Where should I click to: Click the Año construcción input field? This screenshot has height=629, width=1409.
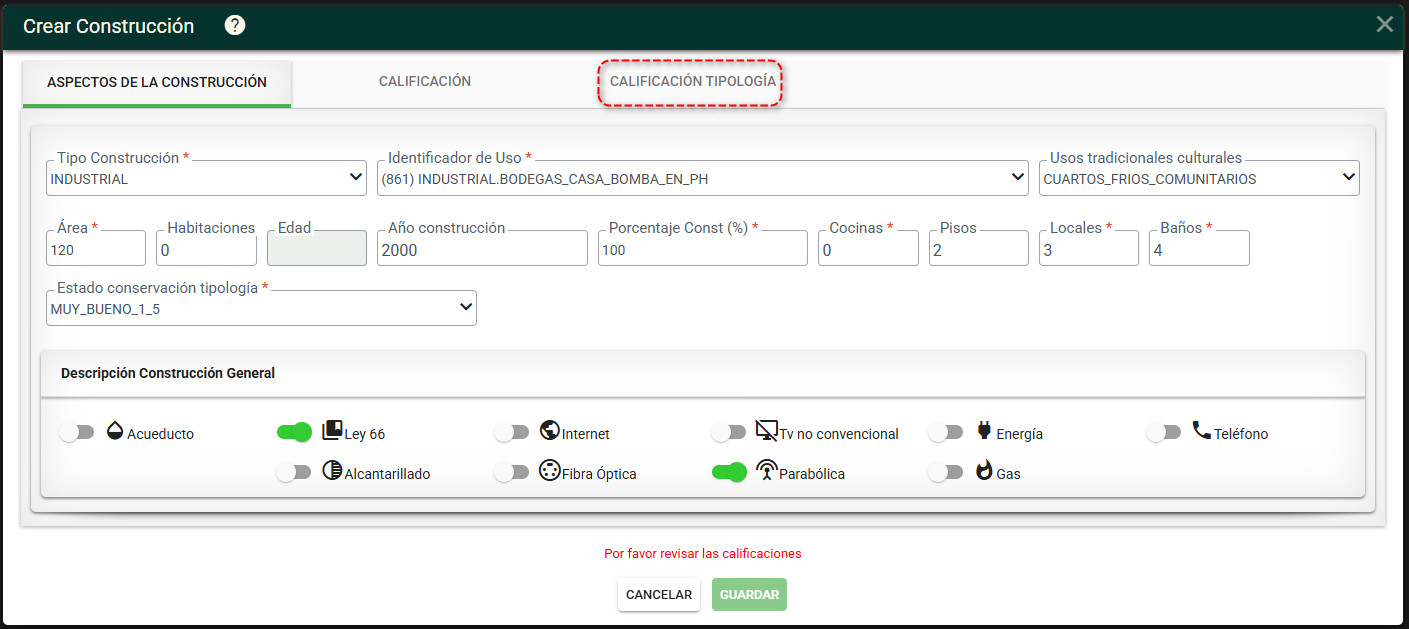click(x=482, y=248)
